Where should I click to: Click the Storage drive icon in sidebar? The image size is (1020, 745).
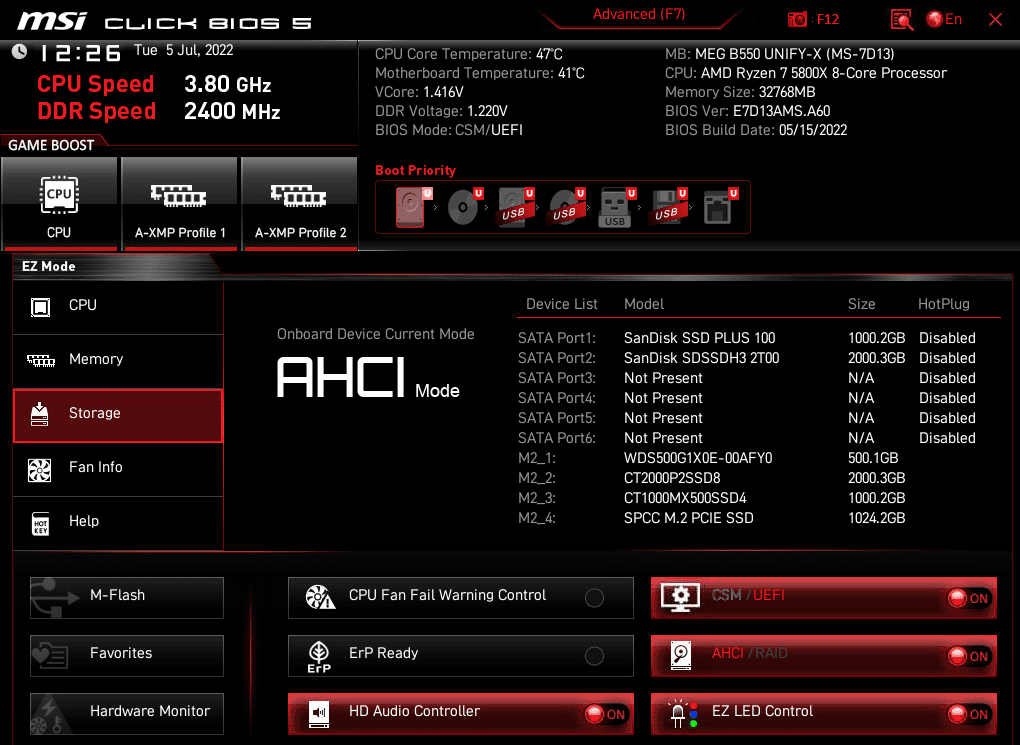(40, 414)
